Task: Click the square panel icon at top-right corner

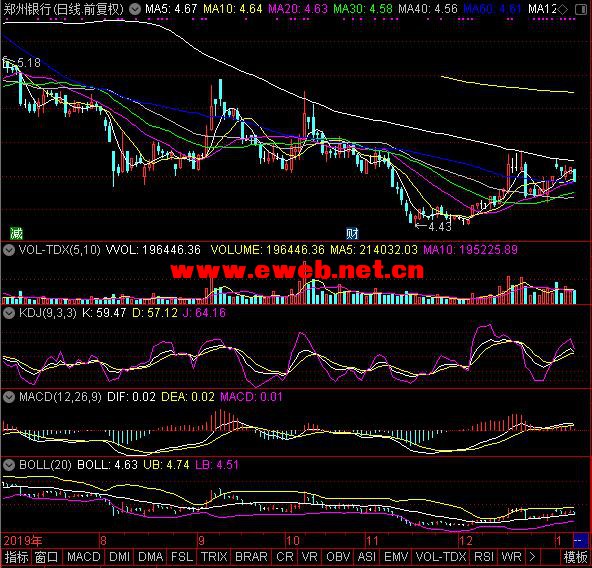Action: point(581,9)
